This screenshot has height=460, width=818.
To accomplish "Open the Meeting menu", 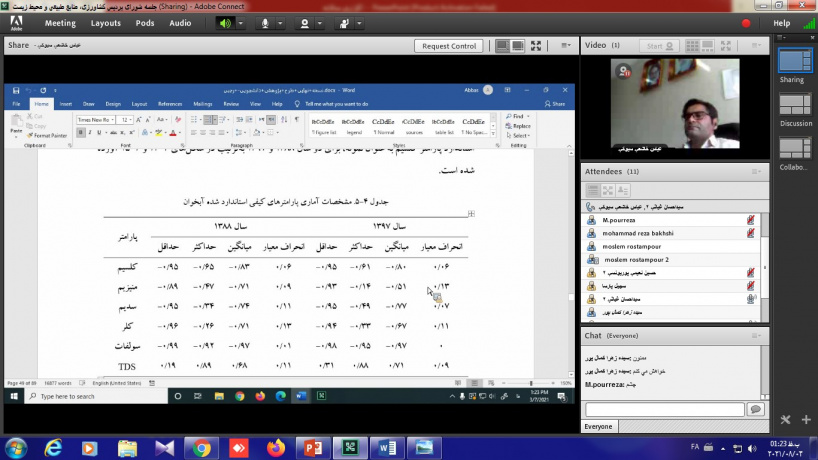I will pos(60,23).
